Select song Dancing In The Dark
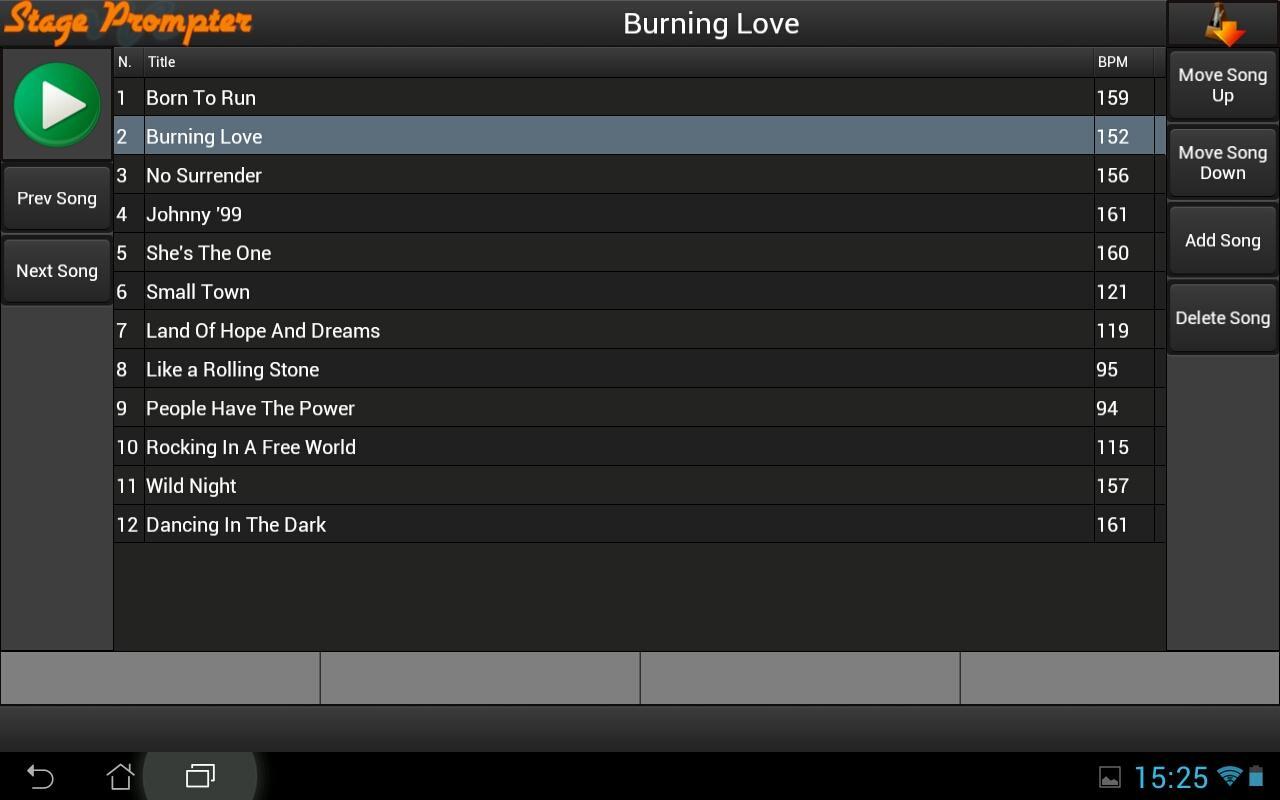Screen dimensions: 1280x800 639,524
